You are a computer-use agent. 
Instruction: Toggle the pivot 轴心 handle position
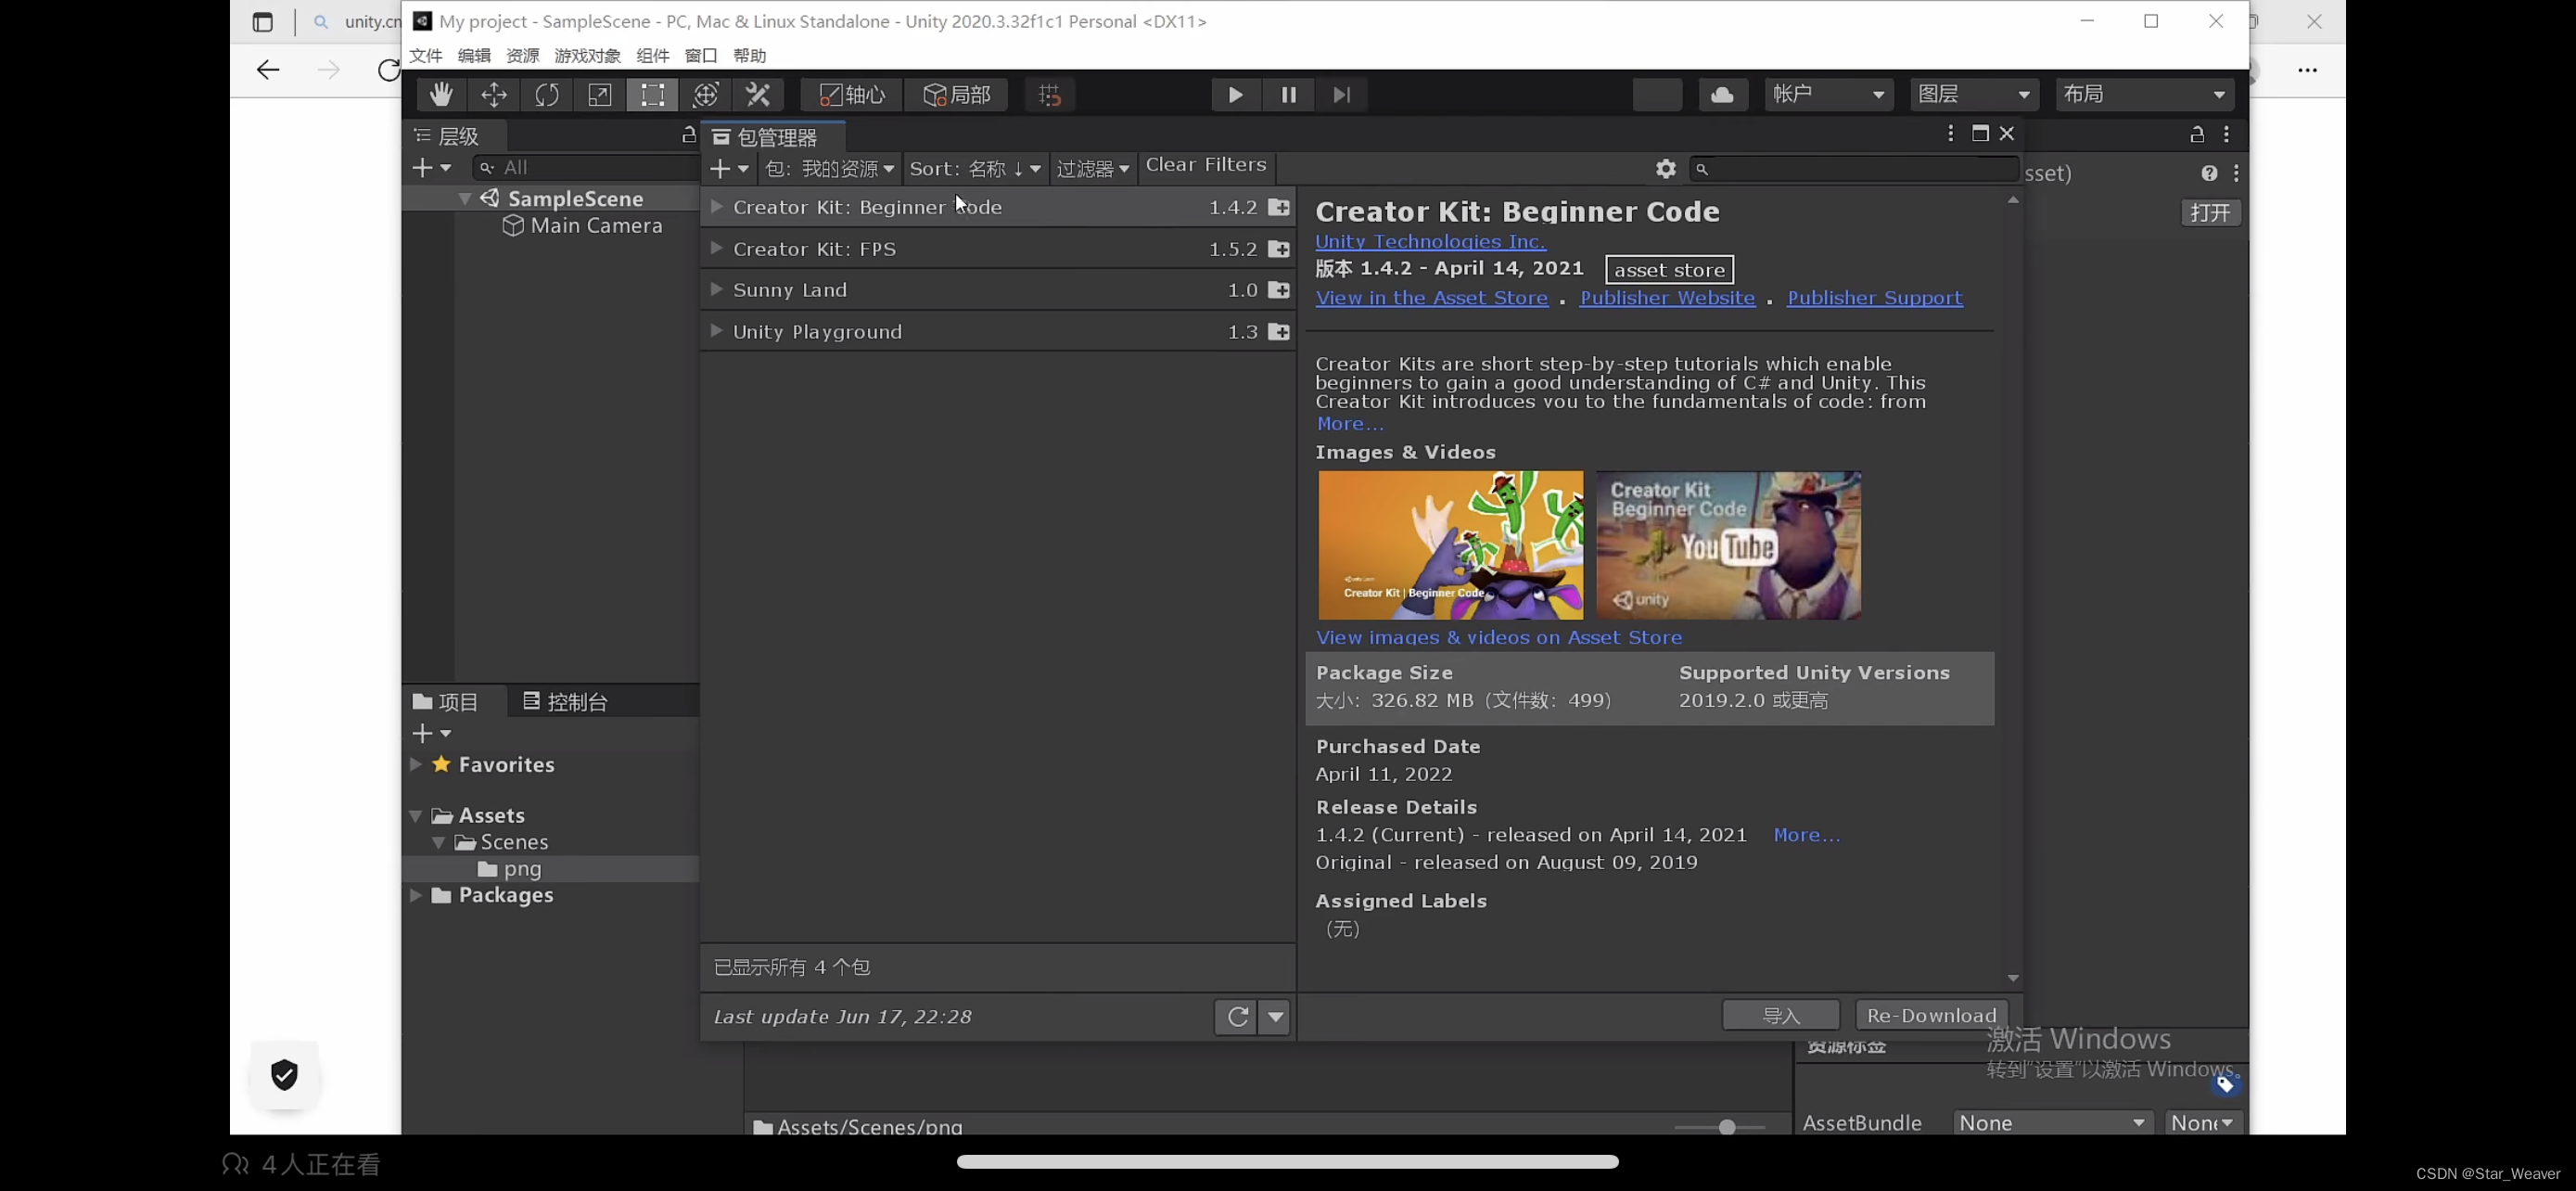click(851, 95)
